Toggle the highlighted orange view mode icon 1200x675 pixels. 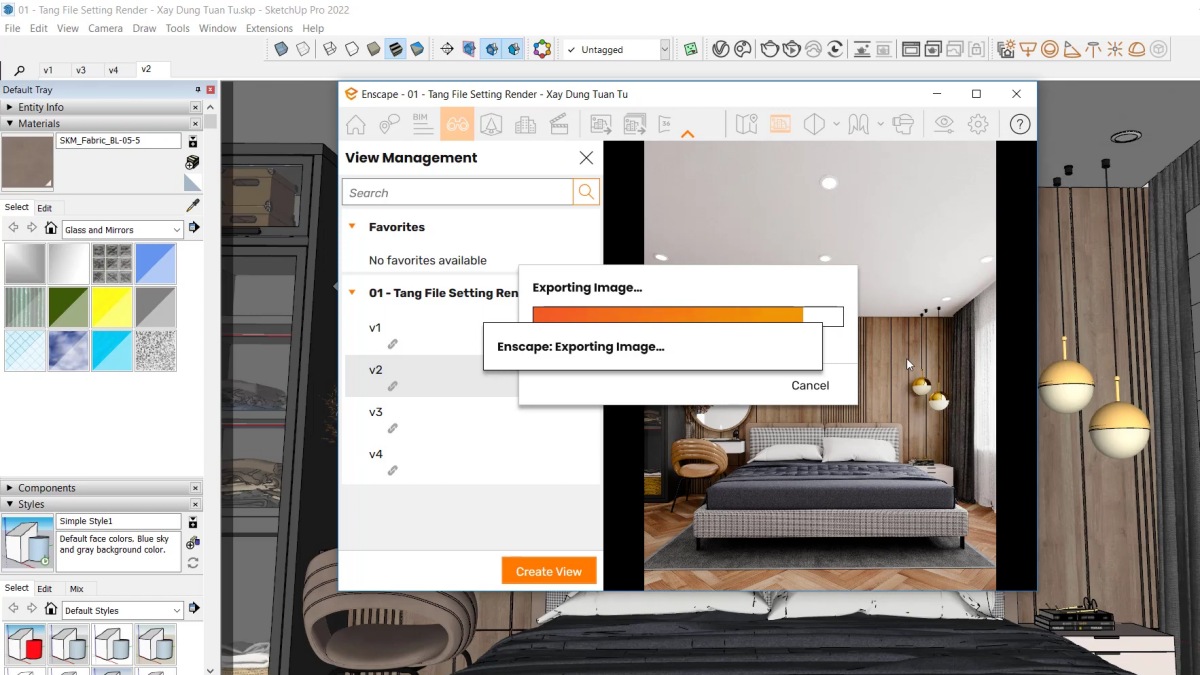[x=780, y=125]
